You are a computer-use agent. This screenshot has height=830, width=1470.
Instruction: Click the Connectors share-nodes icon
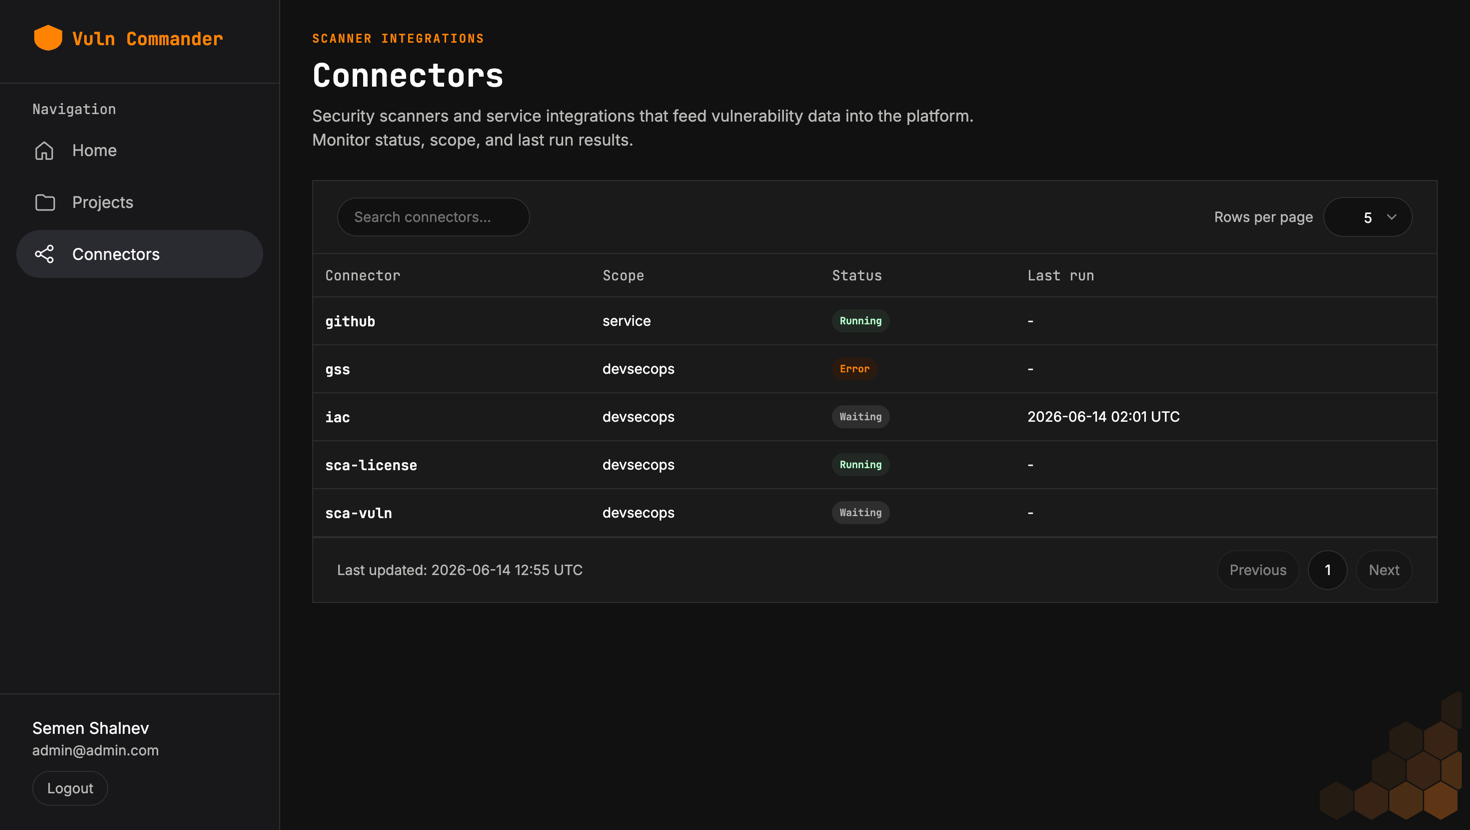[x=44, y=254]
